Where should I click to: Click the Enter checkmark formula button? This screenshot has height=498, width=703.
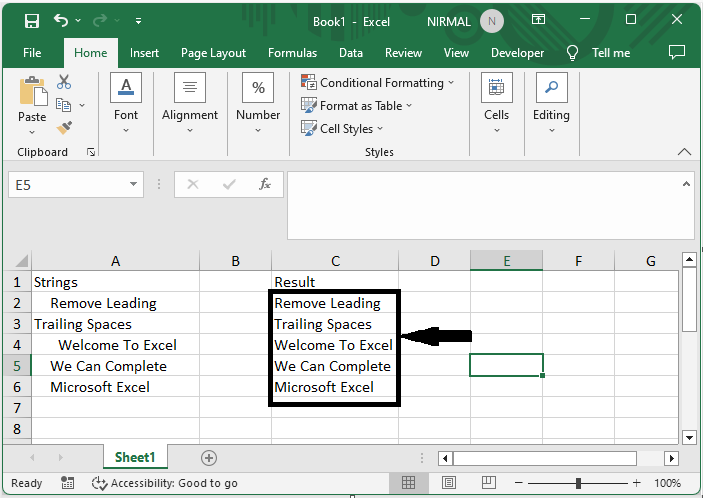229,184
